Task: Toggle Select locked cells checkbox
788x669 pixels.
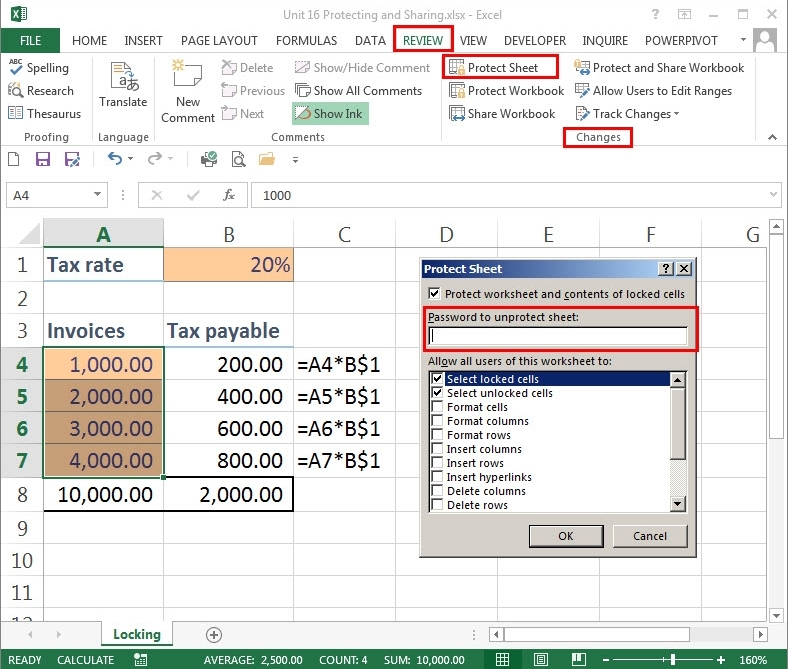Action: tap(437, 378)
